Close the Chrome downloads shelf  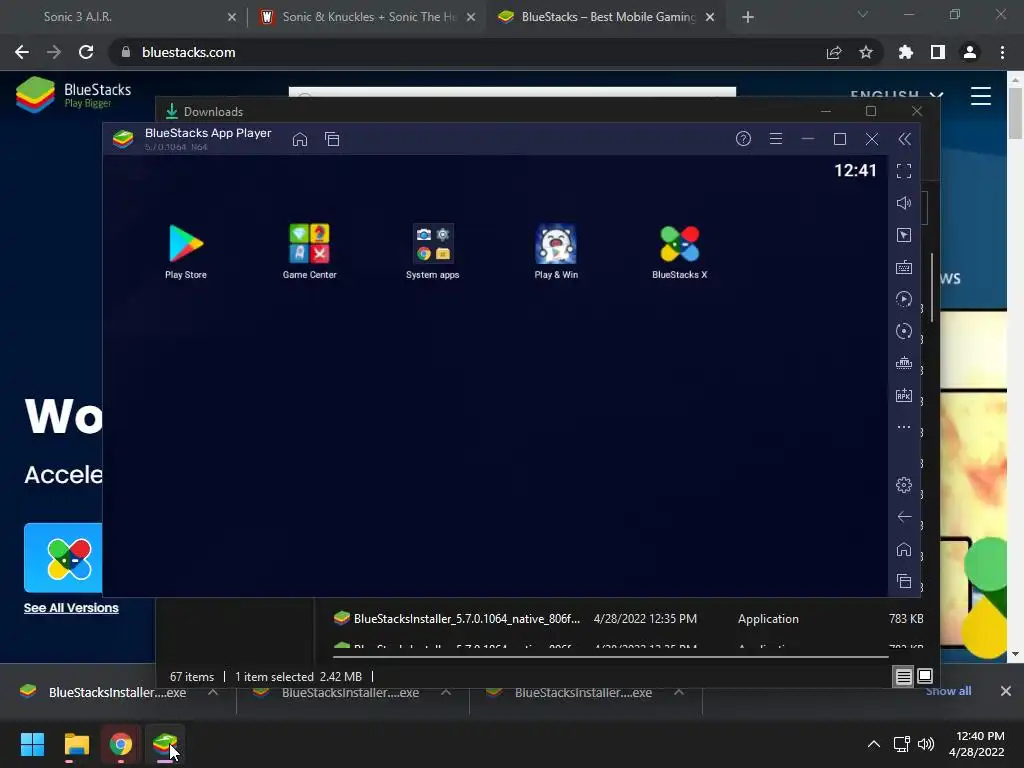[x=1006, y=691]
